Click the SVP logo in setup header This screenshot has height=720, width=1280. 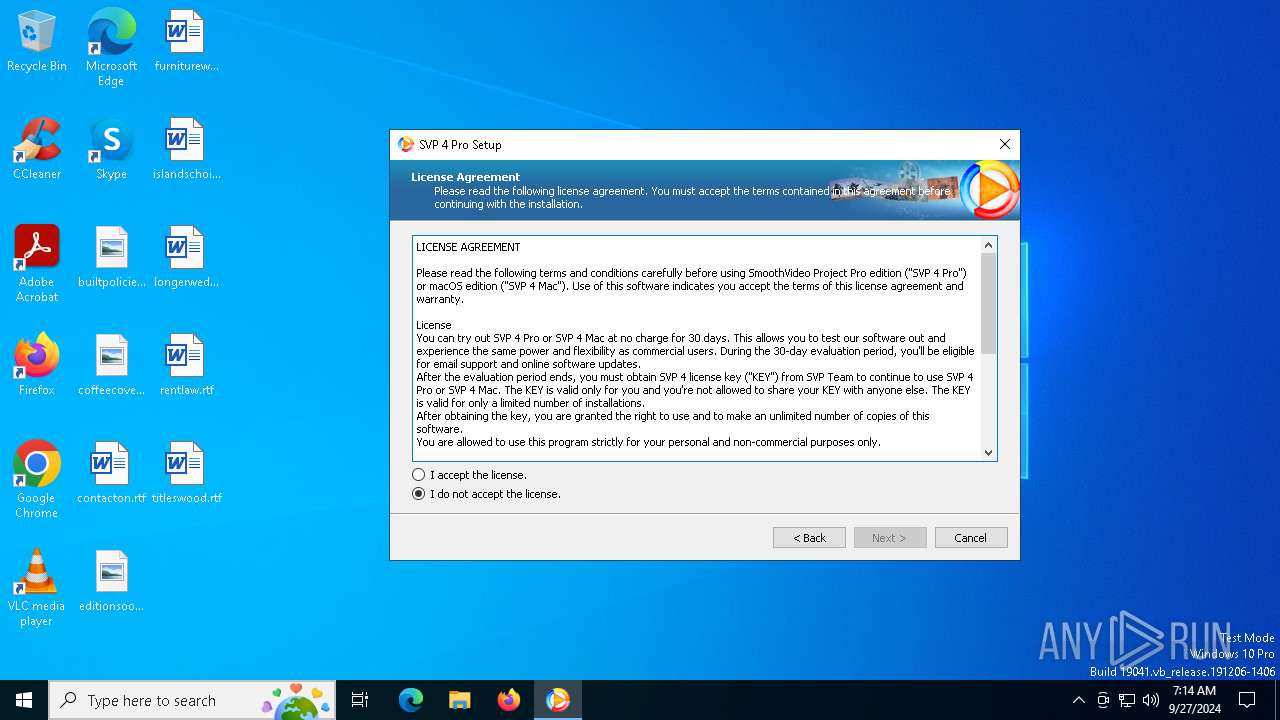coord(989,189)
